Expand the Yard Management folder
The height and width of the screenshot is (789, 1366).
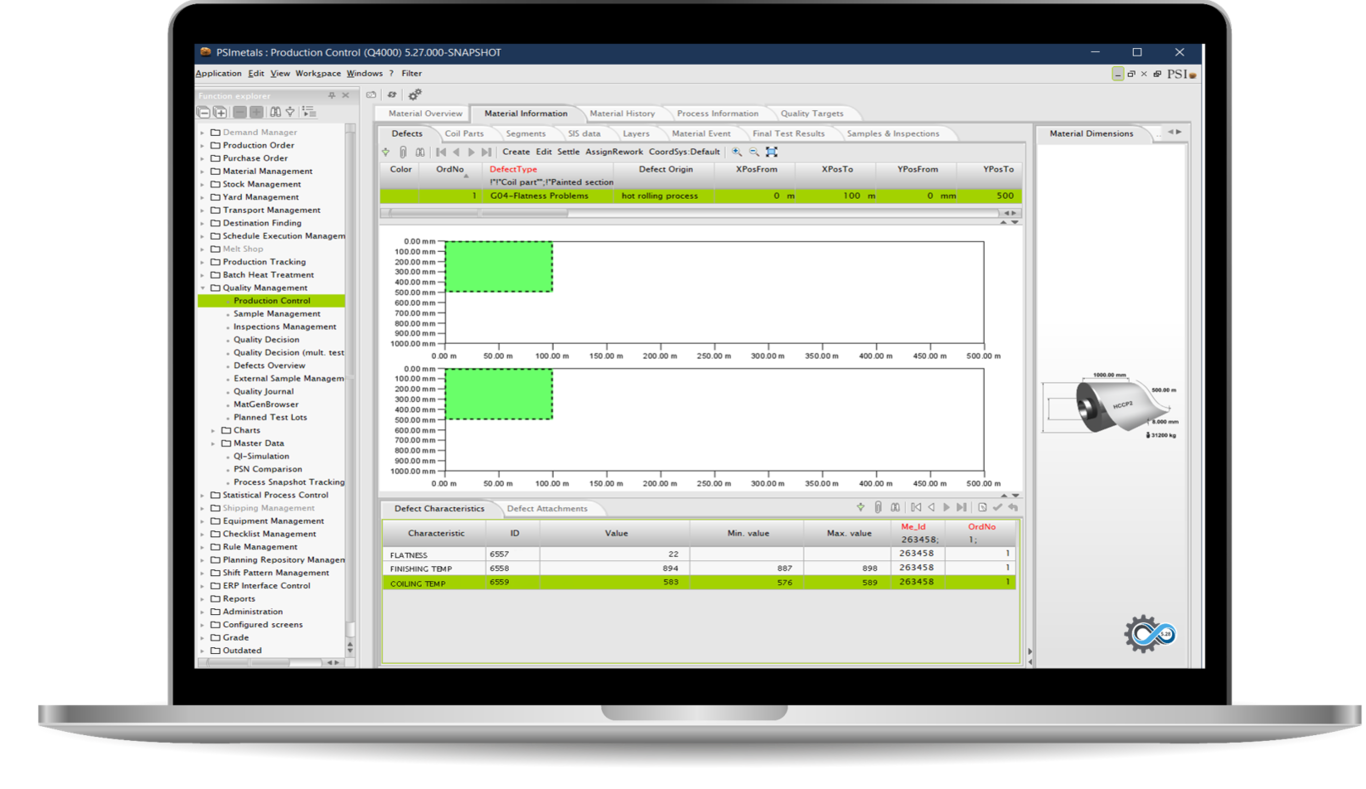pyautogui.click(x=203, y=197)
